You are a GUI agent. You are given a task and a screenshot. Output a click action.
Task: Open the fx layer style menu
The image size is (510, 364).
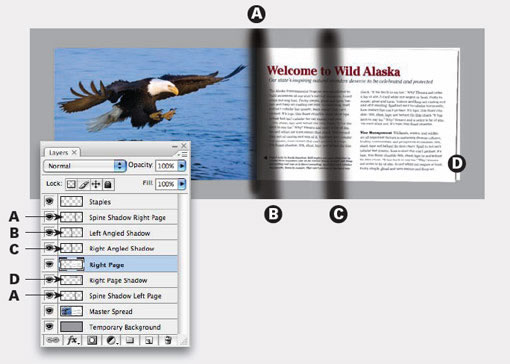point(73,340)
